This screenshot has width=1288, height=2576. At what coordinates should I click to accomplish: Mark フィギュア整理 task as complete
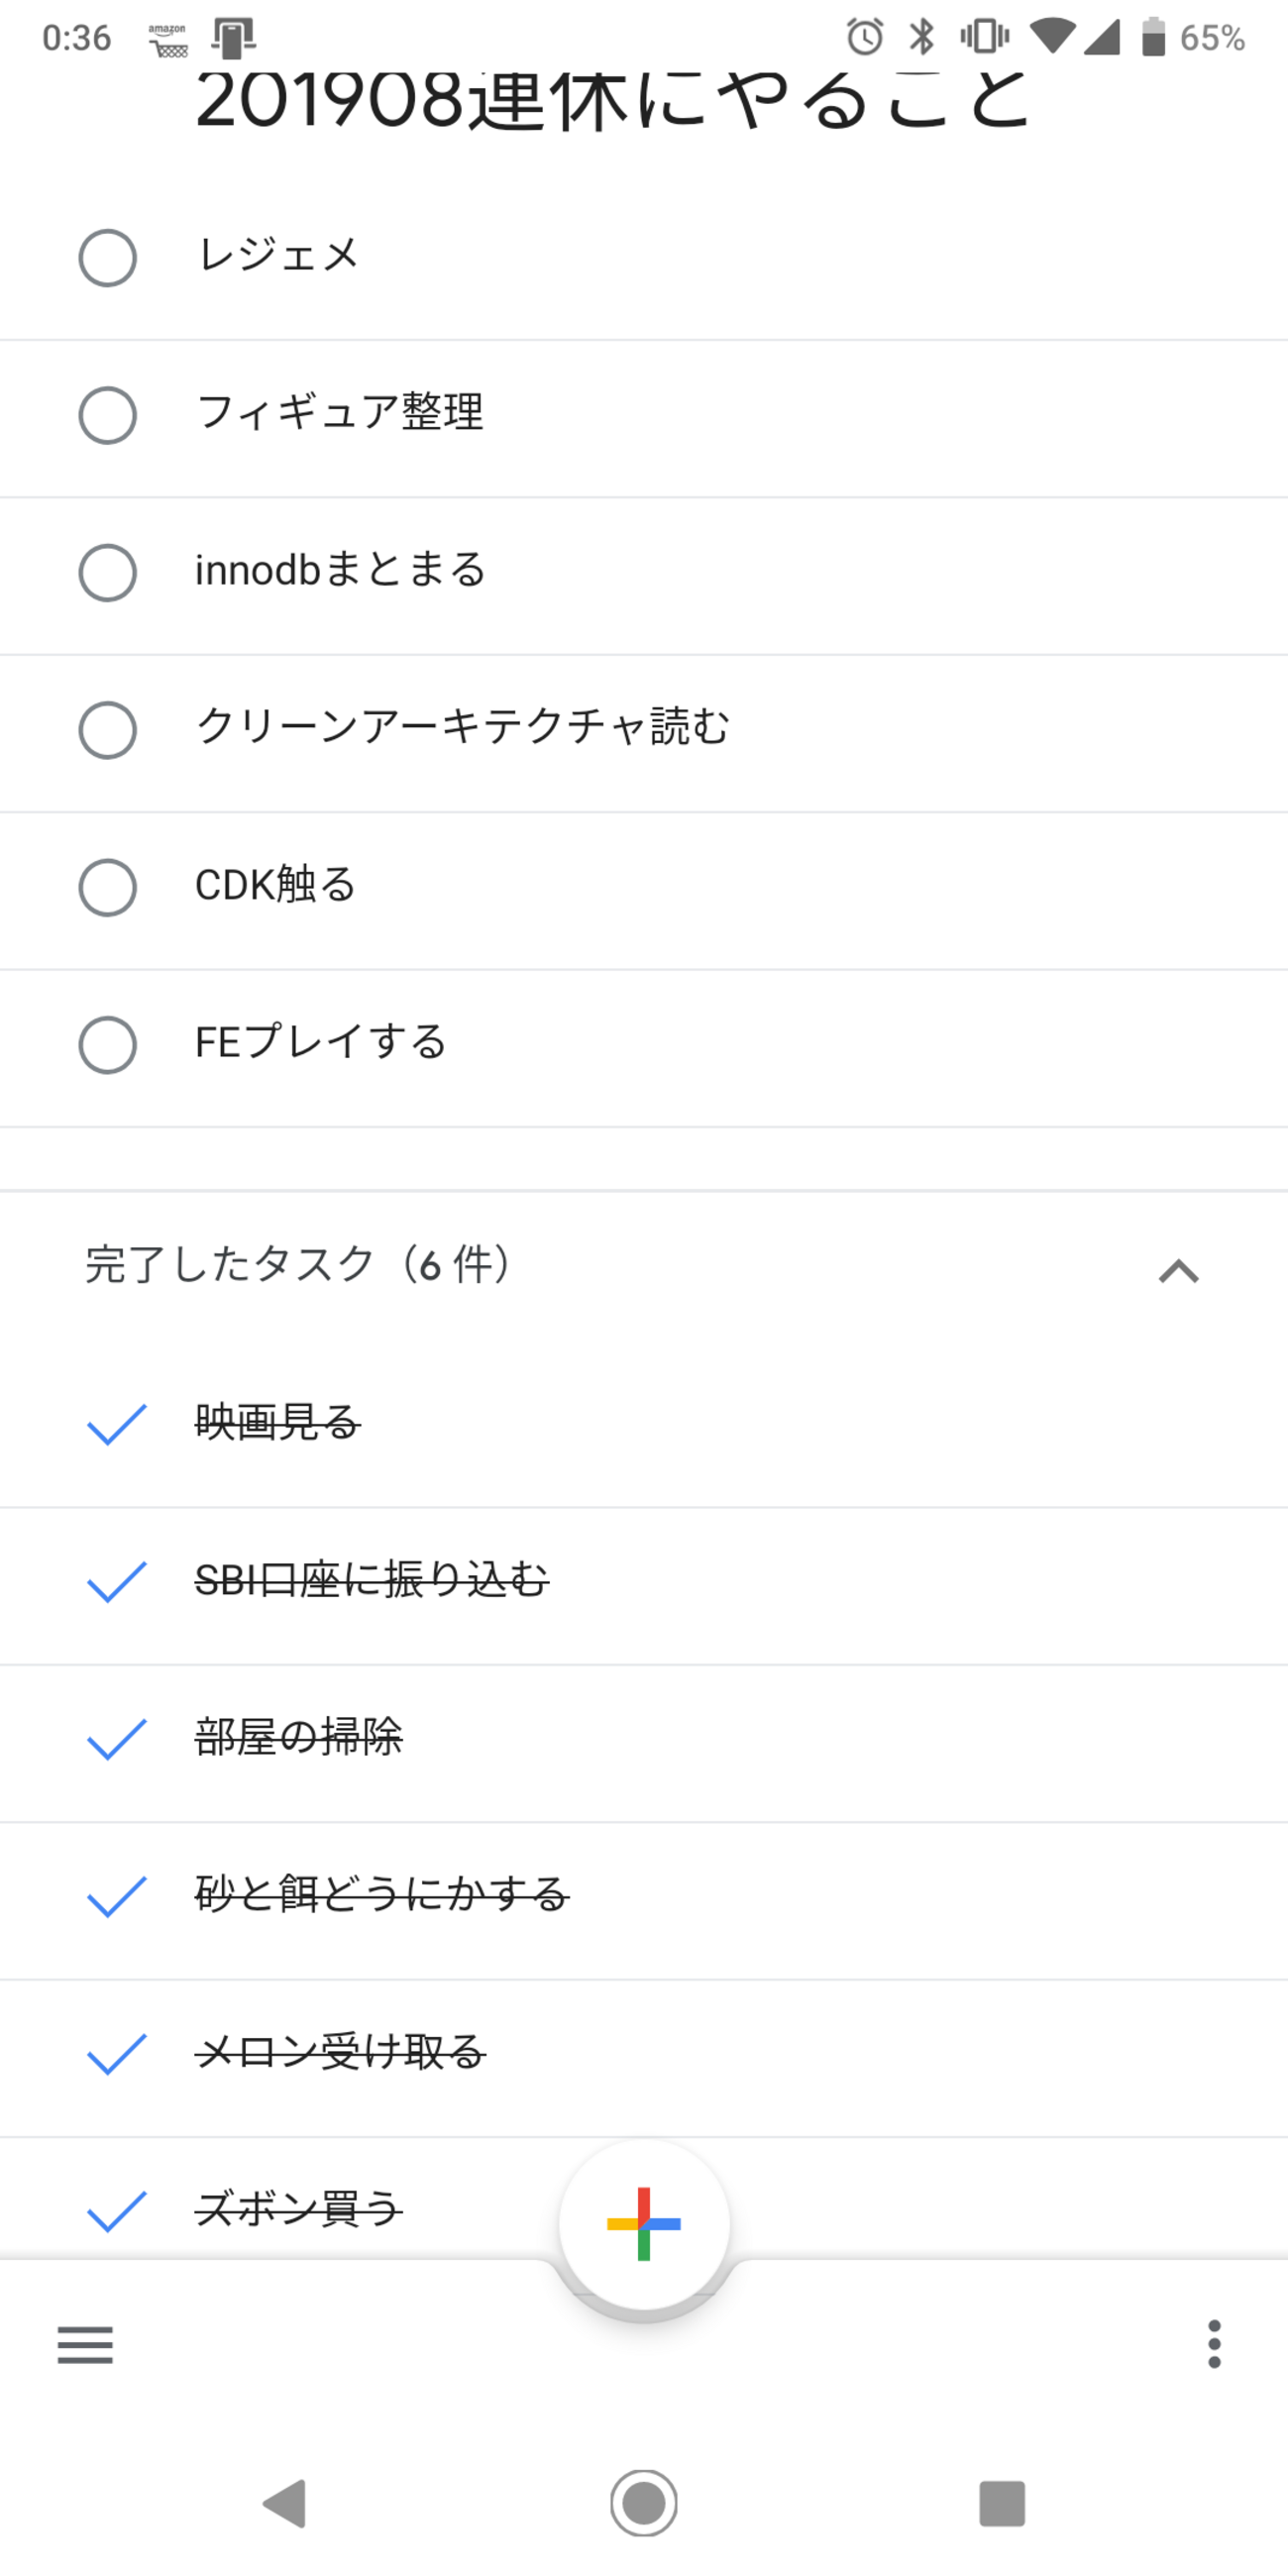108,415
